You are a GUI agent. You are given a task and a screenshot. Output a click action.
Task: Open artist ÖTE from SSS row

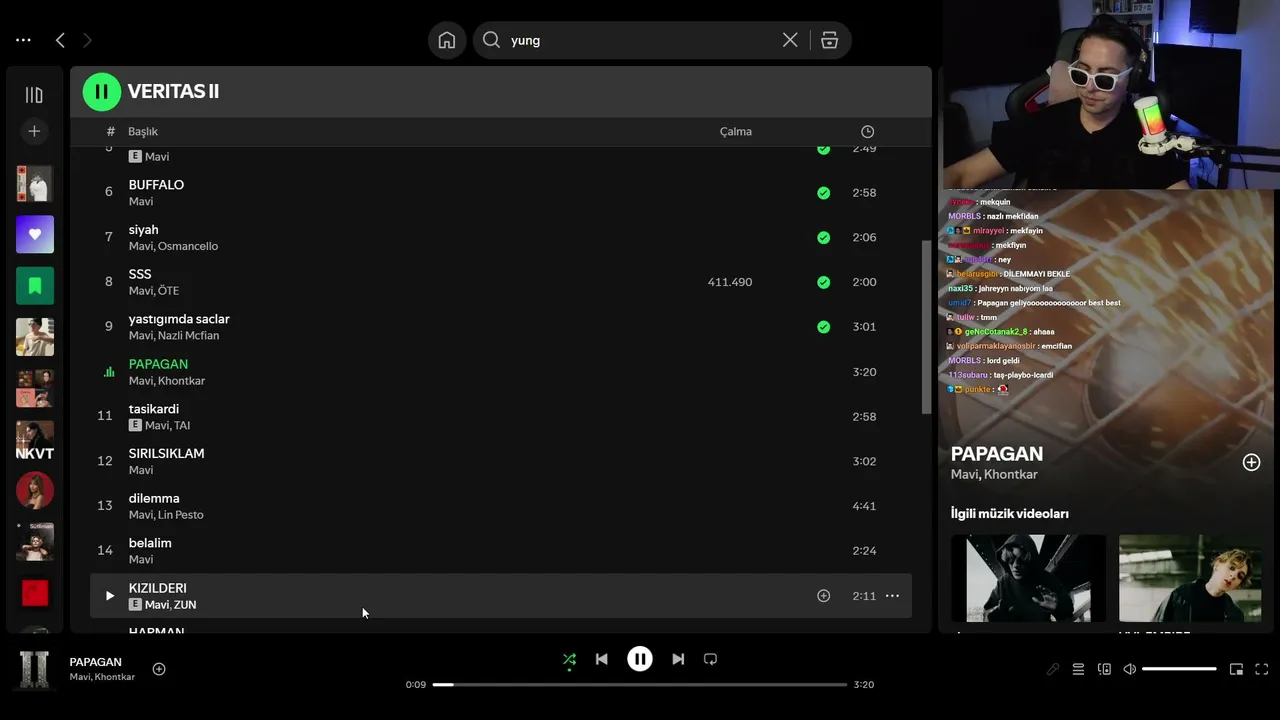(168, 291)
